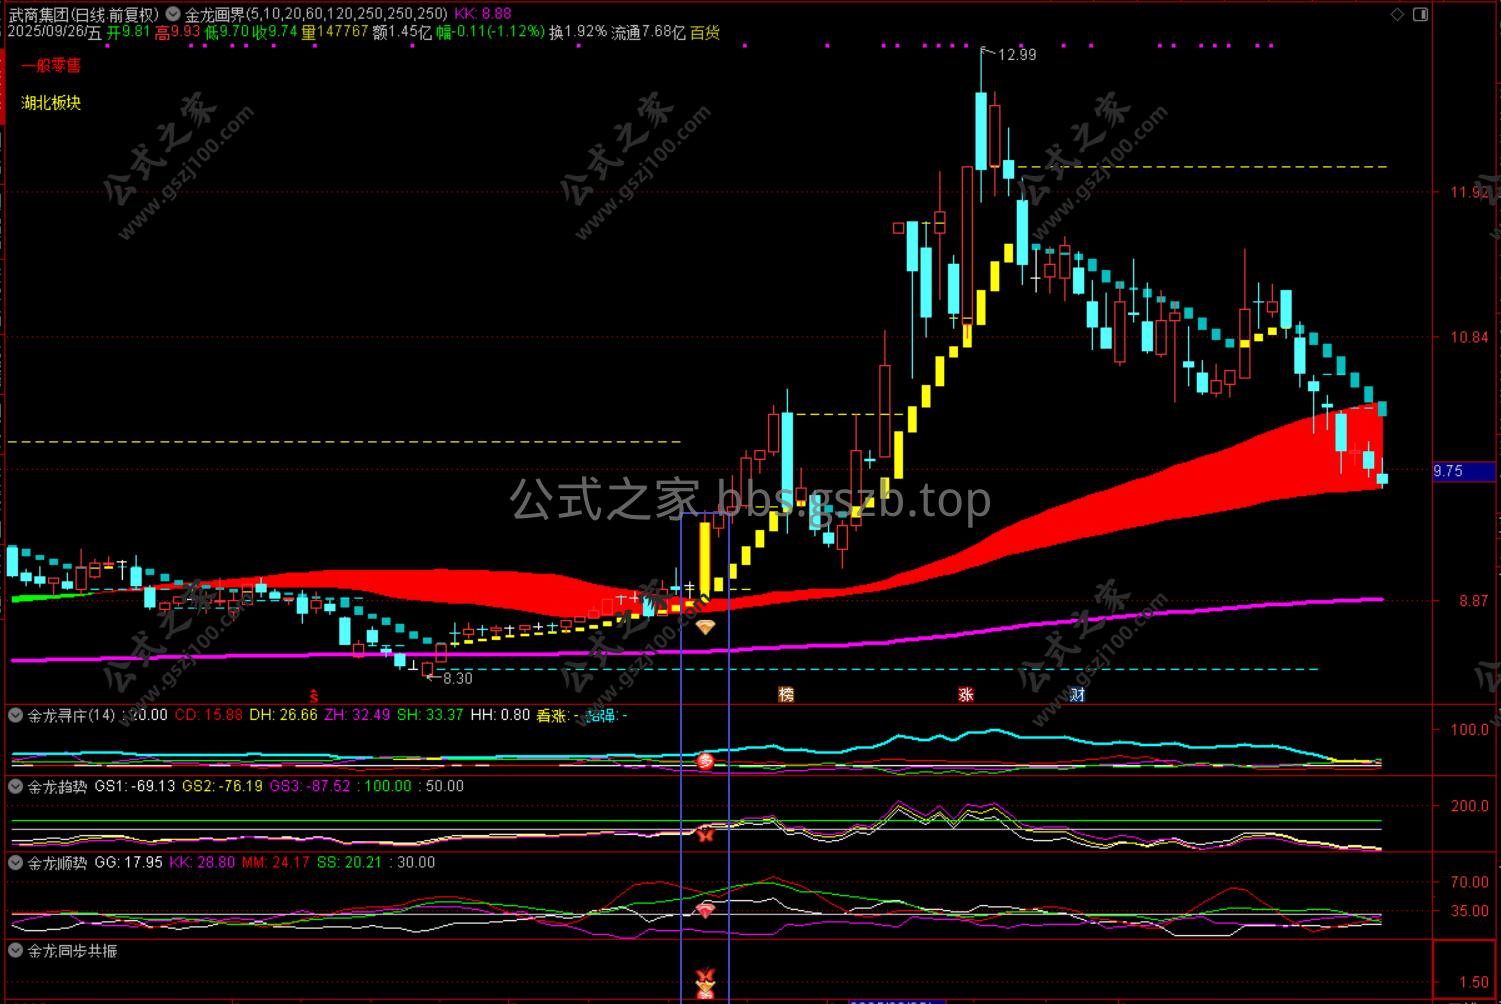The image size is (1501, 1004).
Task: Open the 金龙画界 indicator dropdown arrow
Action: (174, 14)
